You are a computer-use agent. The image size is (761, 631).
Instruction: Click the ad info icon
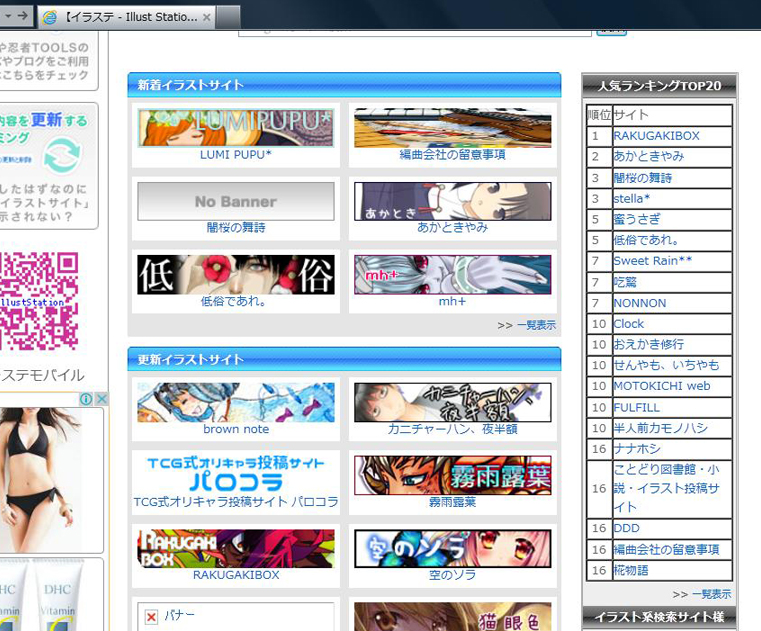(x=86, y=399)
